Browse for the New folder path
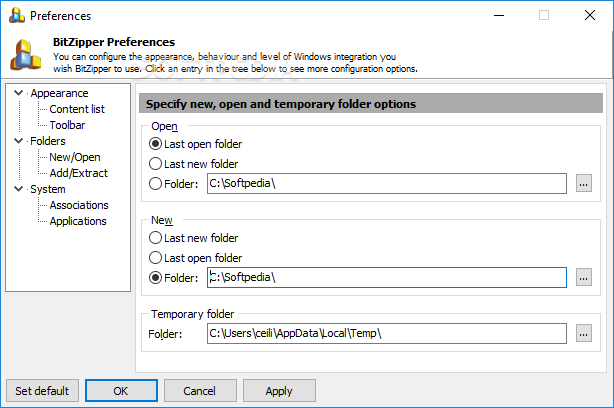Image resolution: width=614 pixels, height=408 pixels. pyautogui.click(x=583, y=277)
